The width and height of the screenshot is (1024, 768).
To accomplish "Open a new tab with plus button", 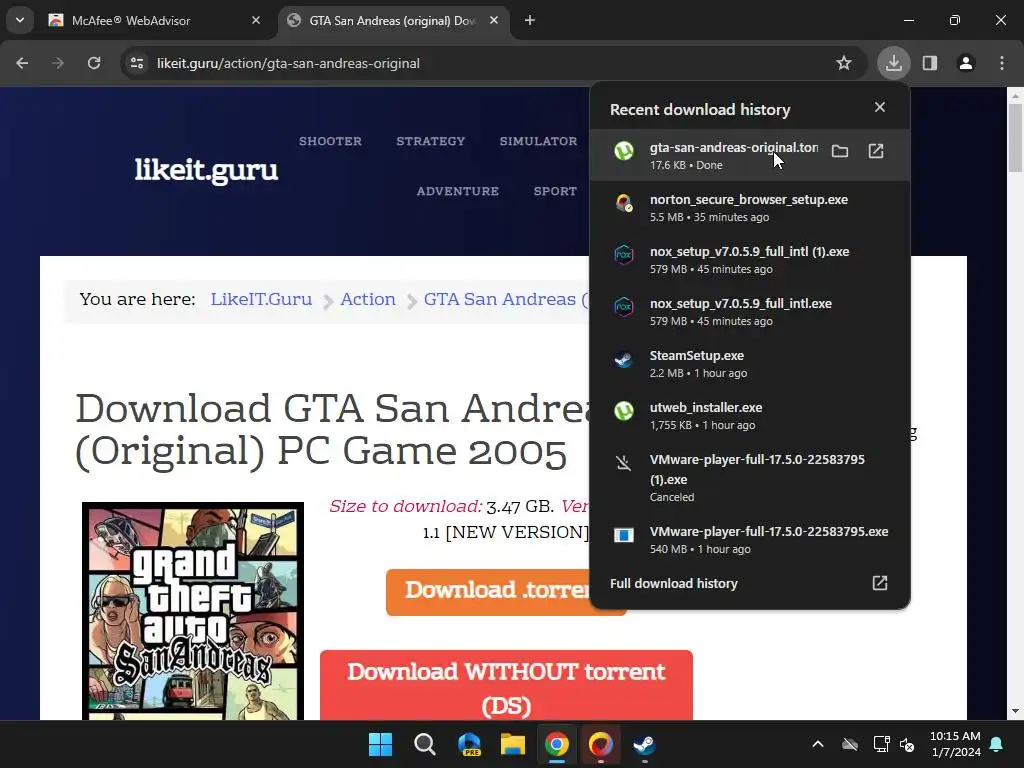I will pyautogui.click(x=530, y=20).
